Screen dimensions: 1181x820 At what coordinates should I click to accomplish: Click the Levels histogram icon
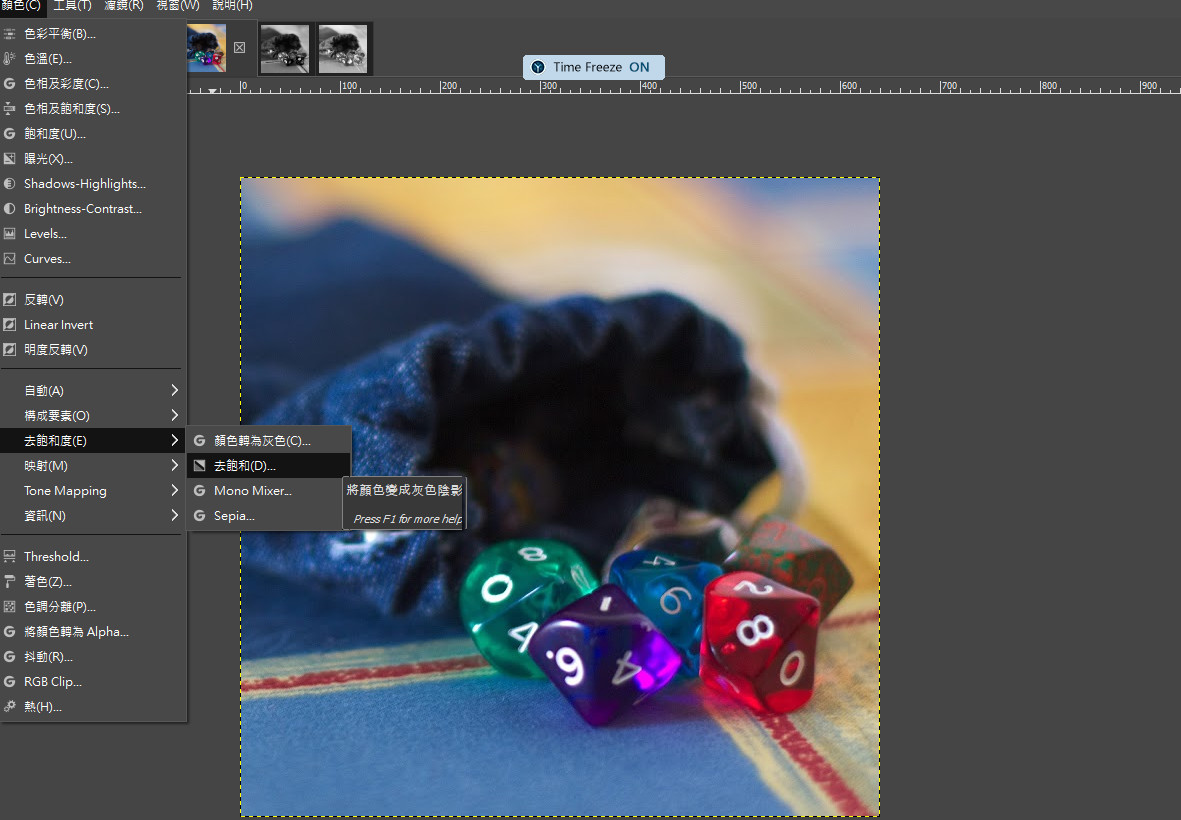(x=10, y=234)
